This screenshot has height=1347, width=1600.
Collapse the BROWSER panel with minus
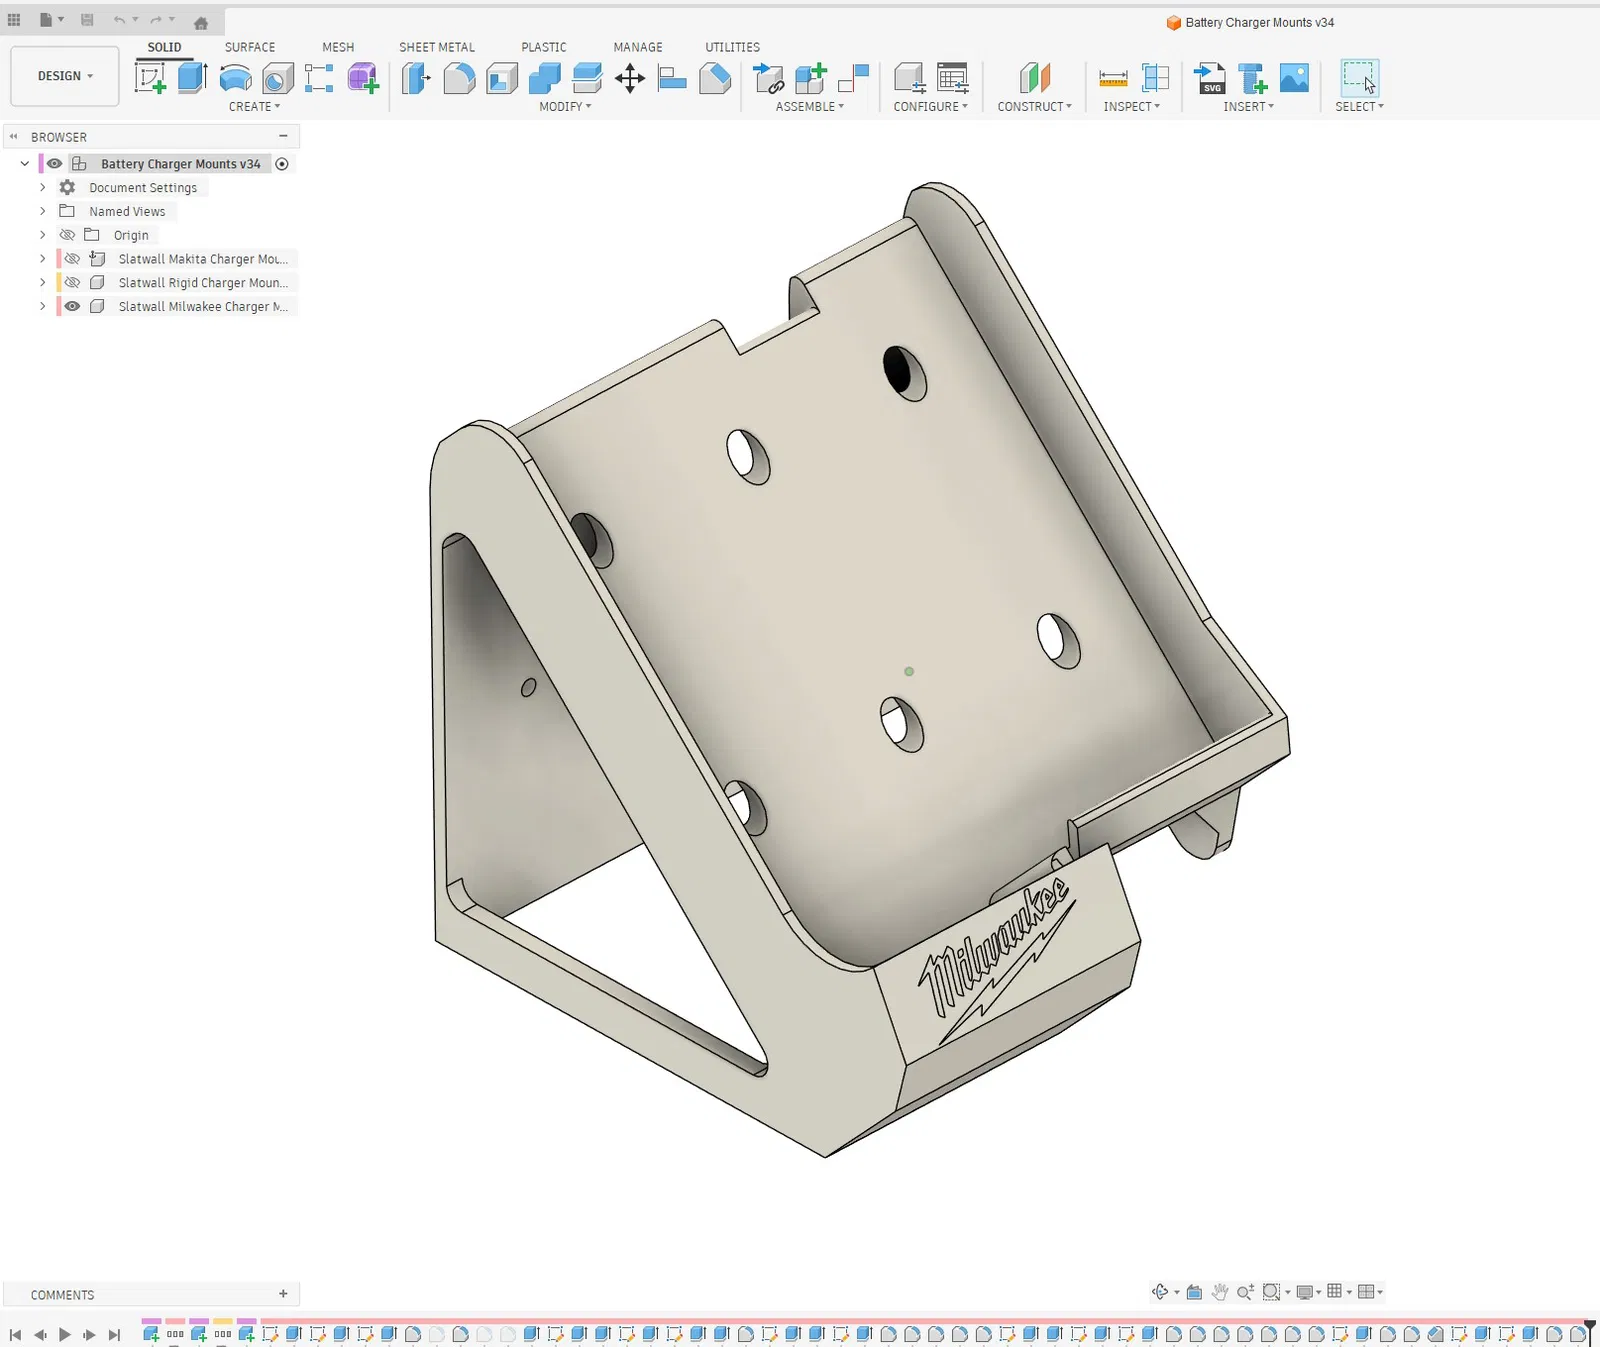click(x=283, y=136)
